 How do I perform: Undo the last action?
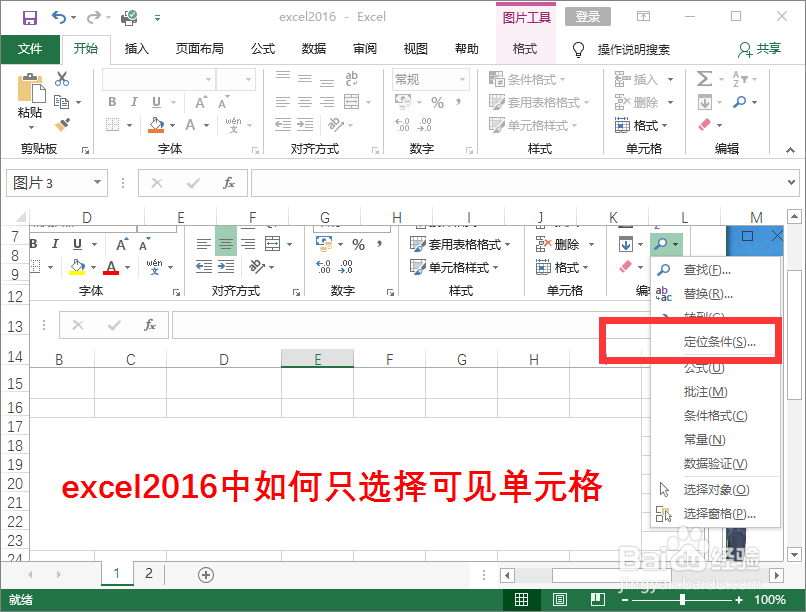[59, 17]
